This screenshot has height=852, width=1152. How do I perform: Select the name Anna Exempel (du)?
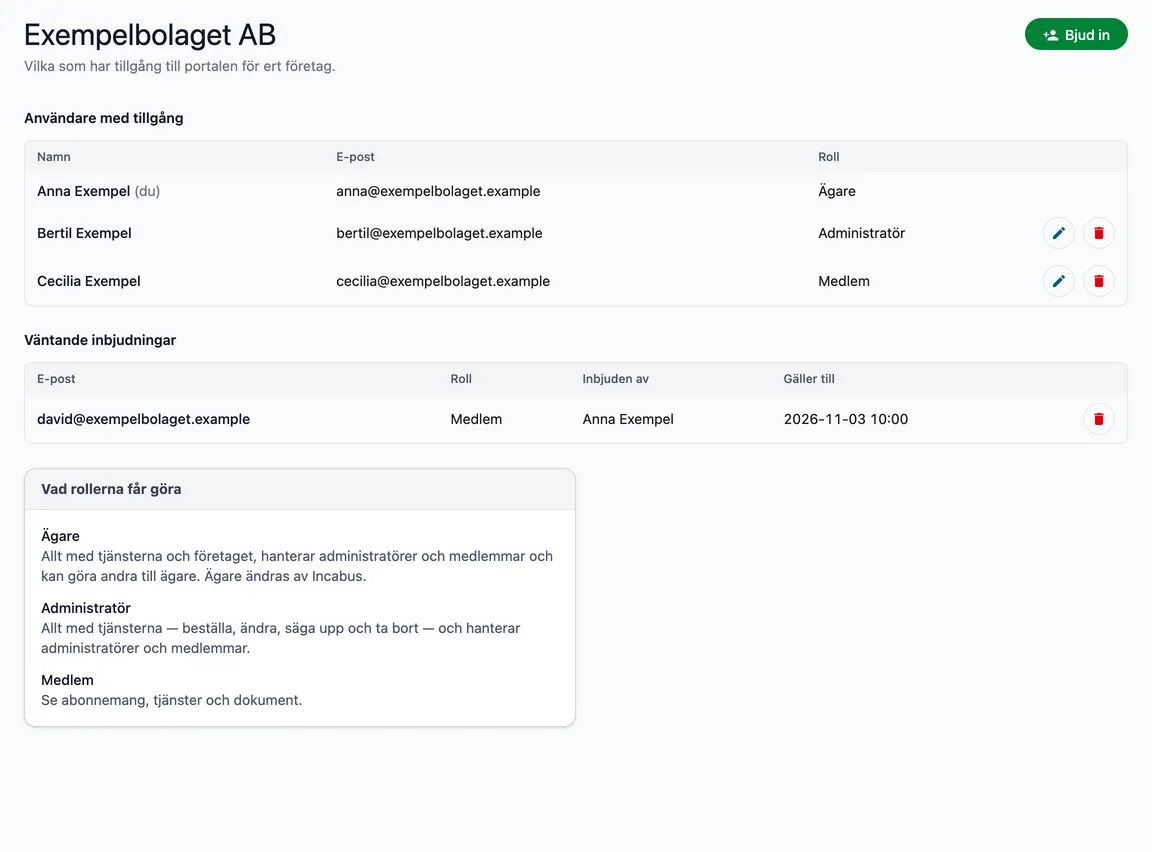pyautogui.click(x=98, y=191)
